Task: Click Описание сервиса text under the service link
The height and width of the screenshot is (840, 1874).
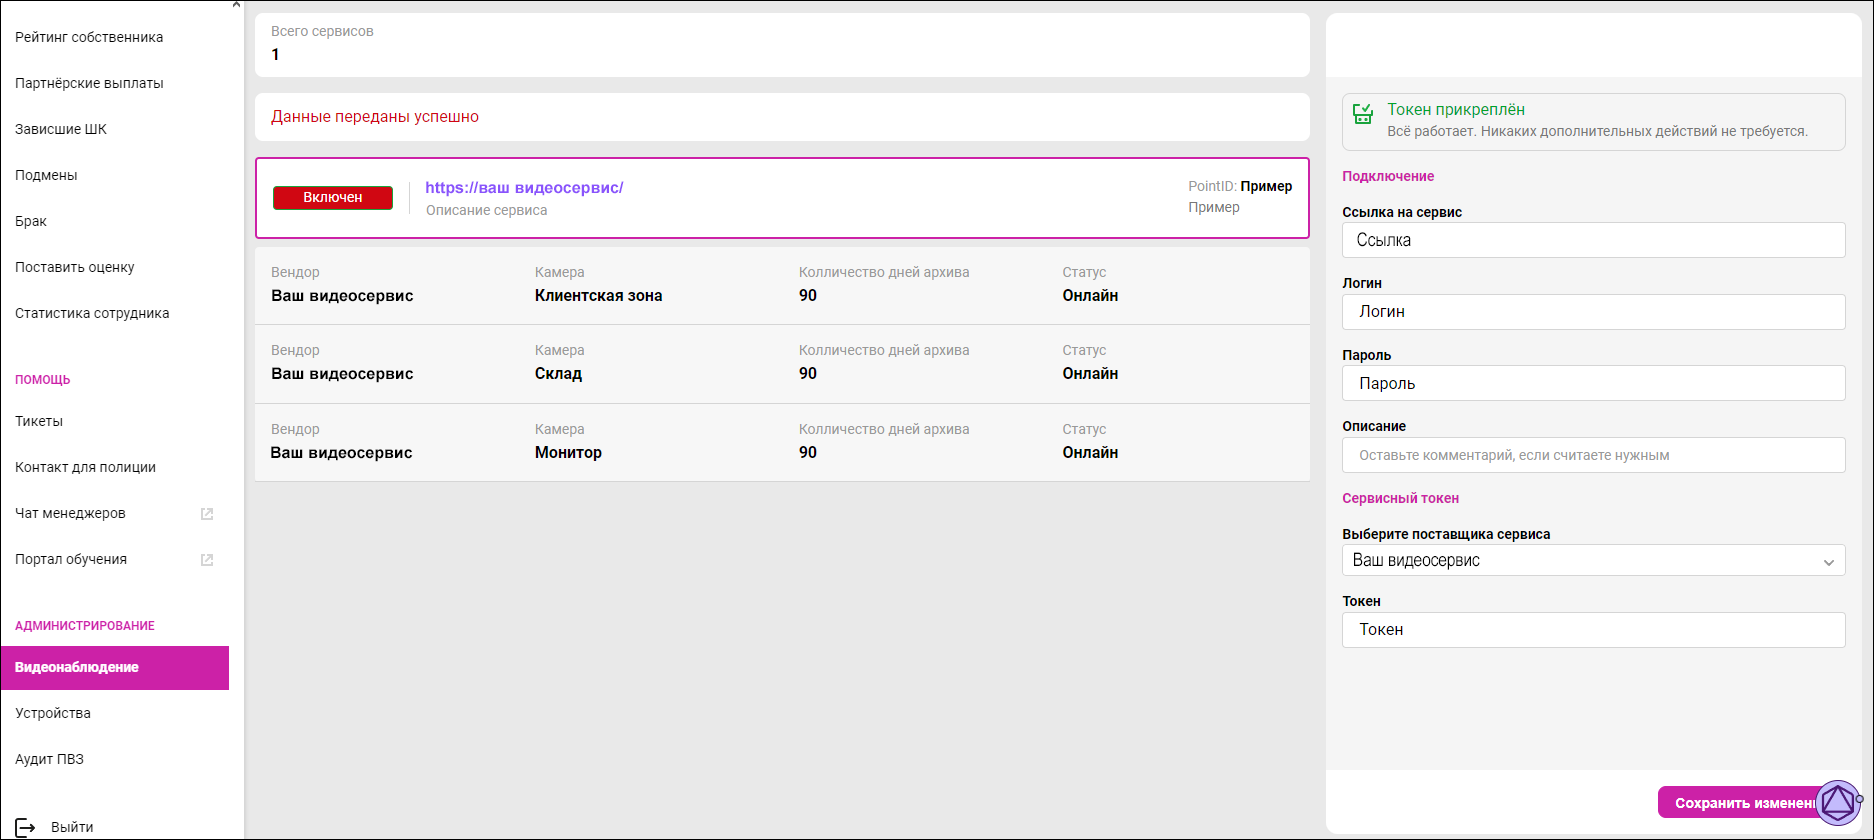Action: 486,210
